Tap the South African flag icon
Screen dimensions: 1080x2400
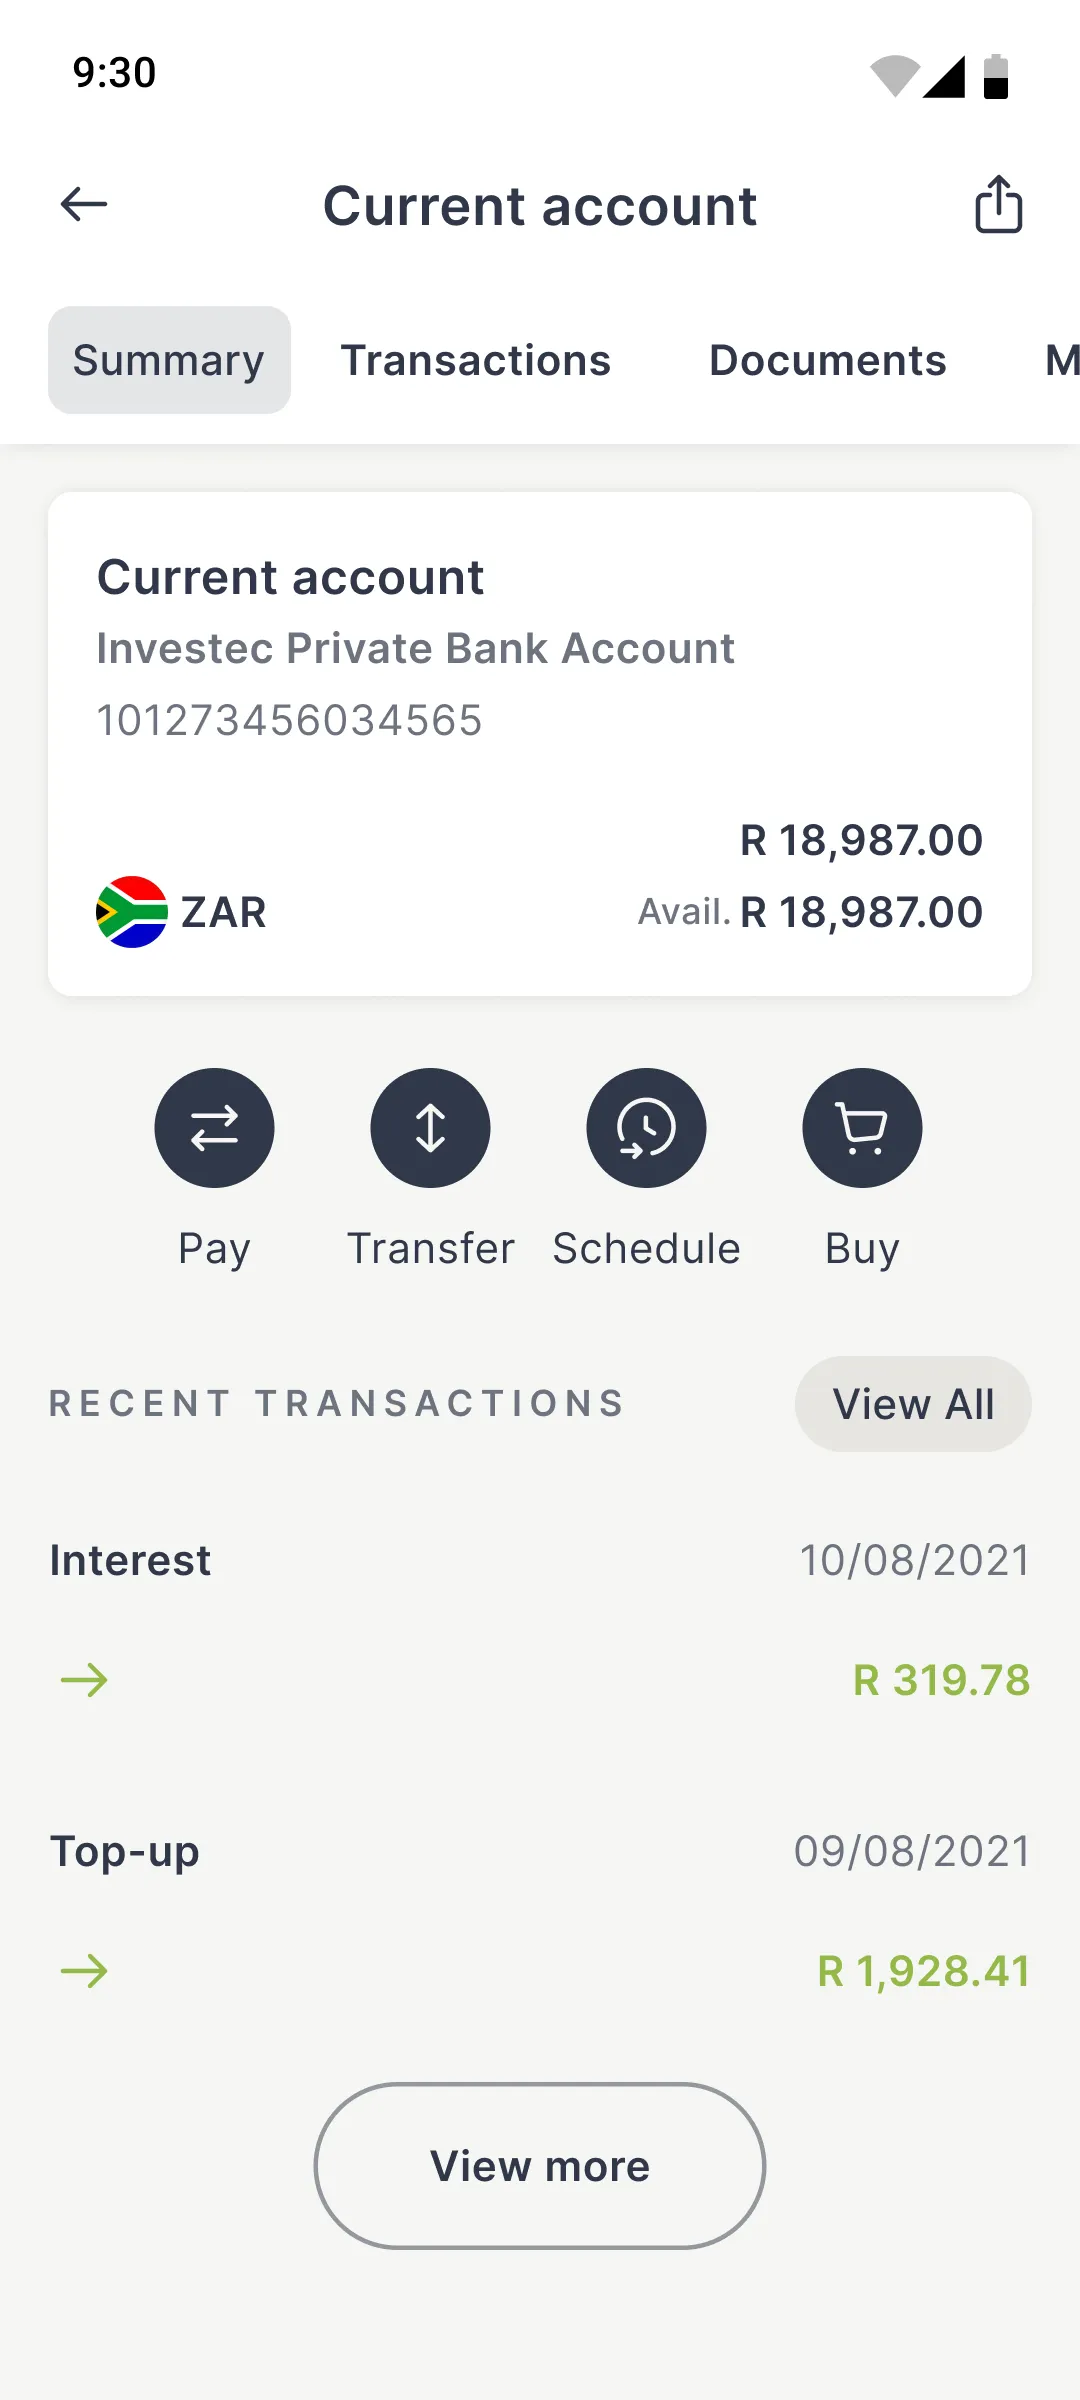[132, 912]
